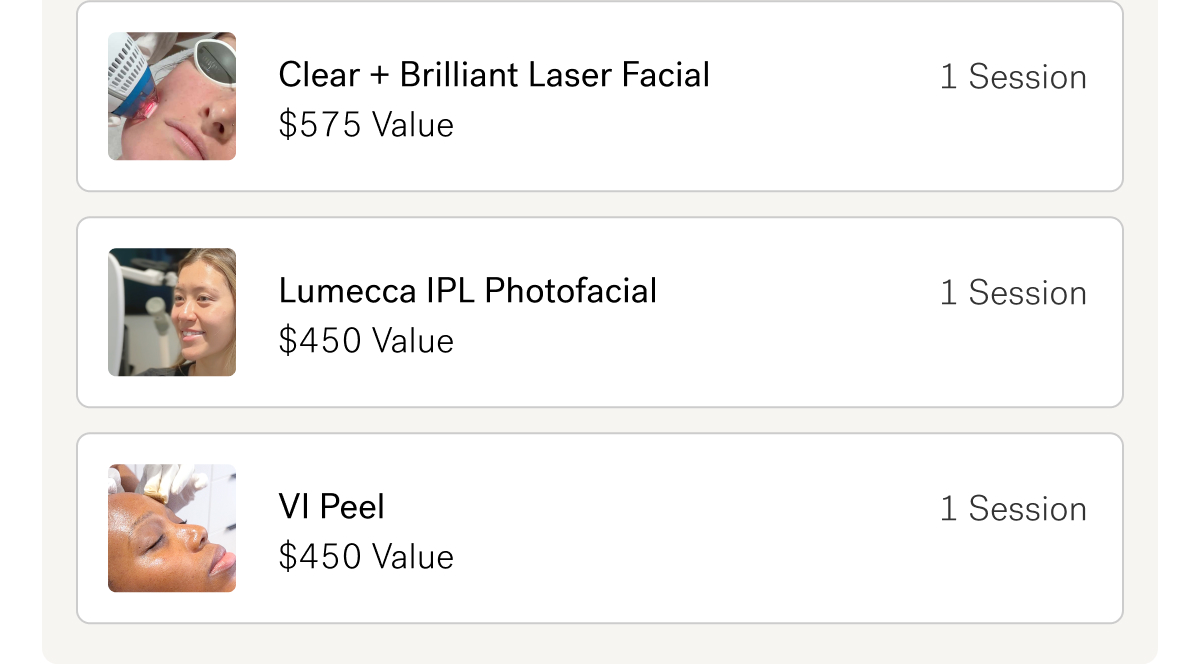Screen dimensions: 1200x664
Task: Select the VI Peel treatment photo
Action: (x=172, y=528)
